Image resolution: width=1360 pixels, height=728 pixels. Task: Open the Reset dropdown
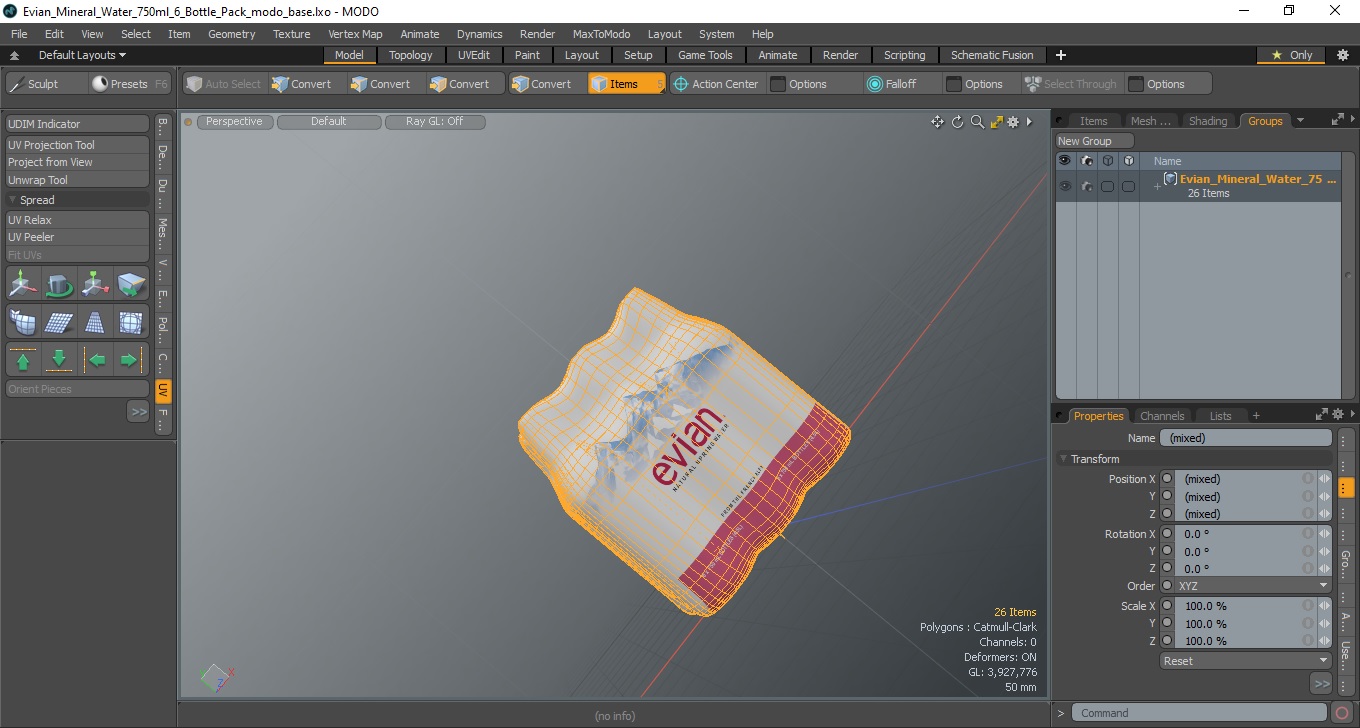(x=1246, y=661)
